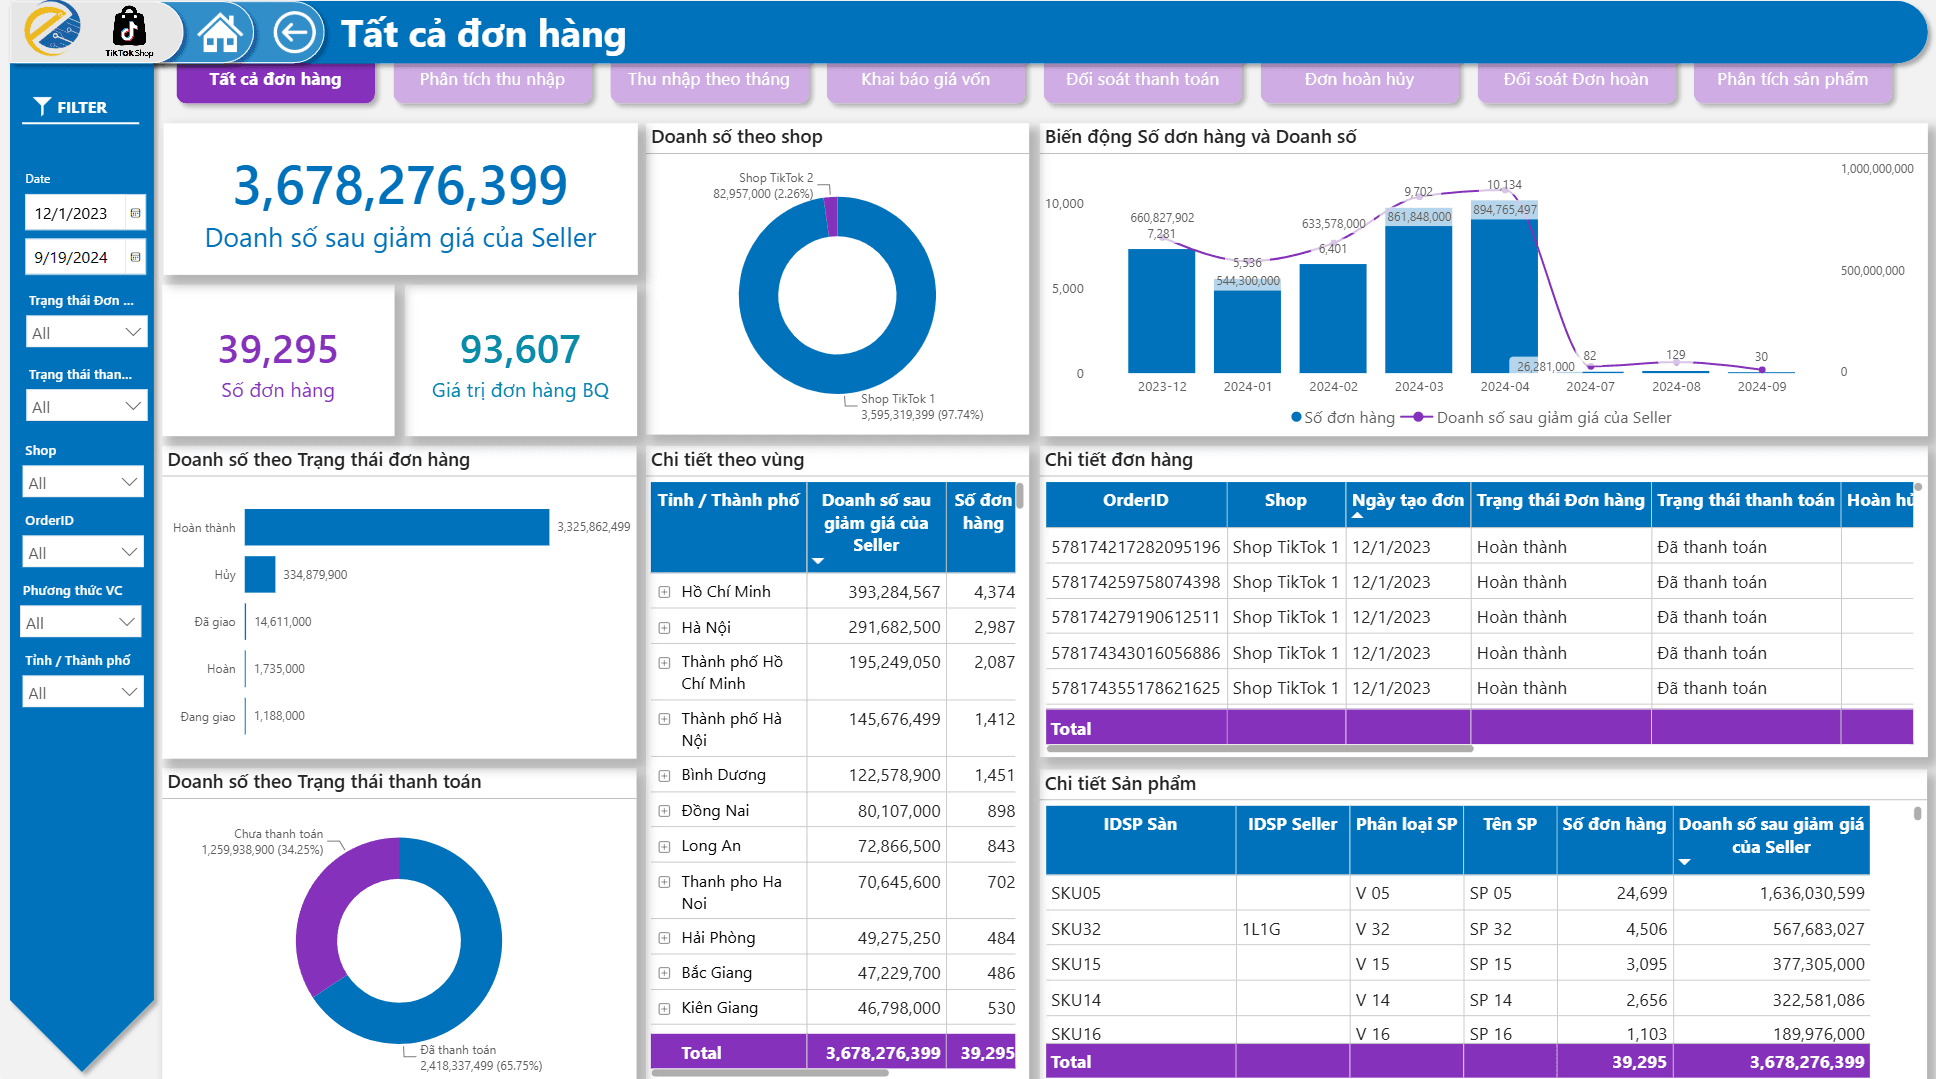The height and width of the screenshot is (1079, 1936).
Task: Expand Hải Phòng row plus icon
Action: click(x=664, y=938)
